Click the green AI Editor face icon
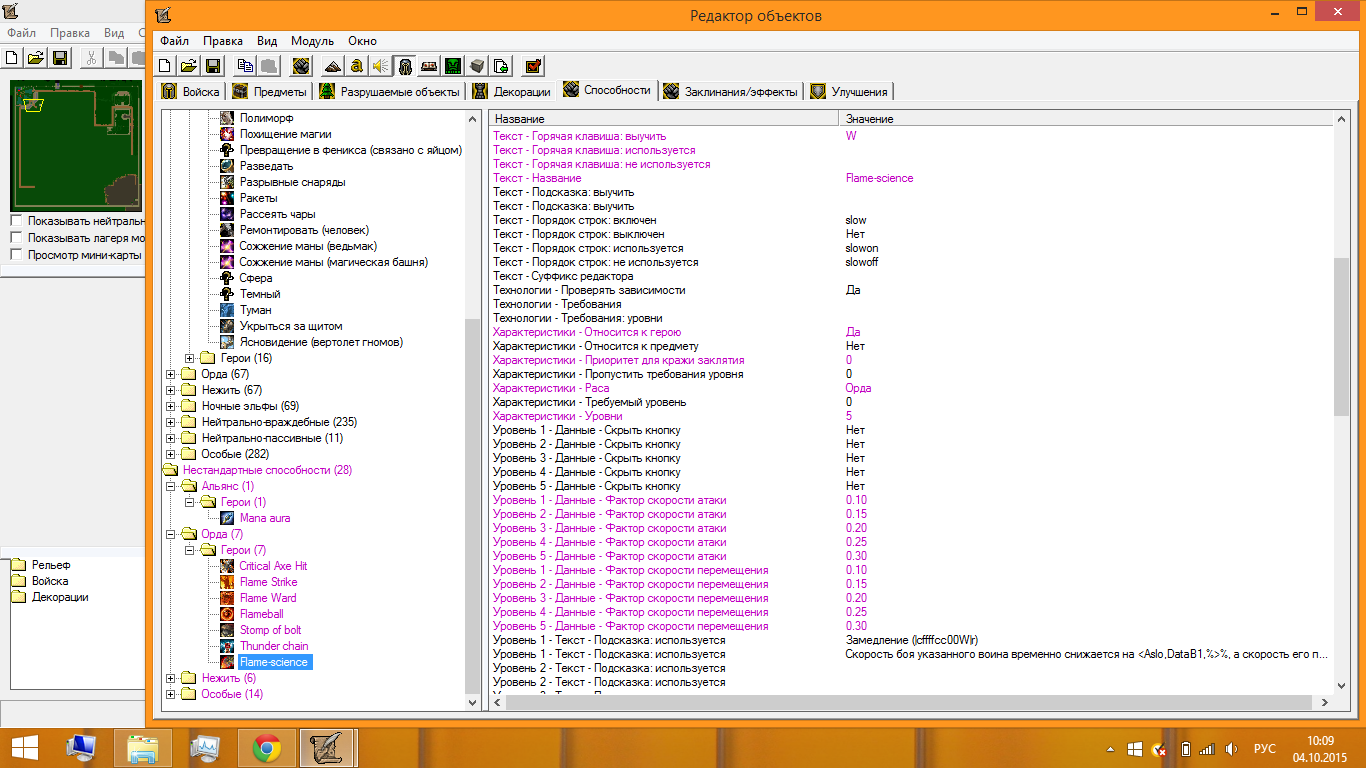1366x768 pixels. pos(453,66)
